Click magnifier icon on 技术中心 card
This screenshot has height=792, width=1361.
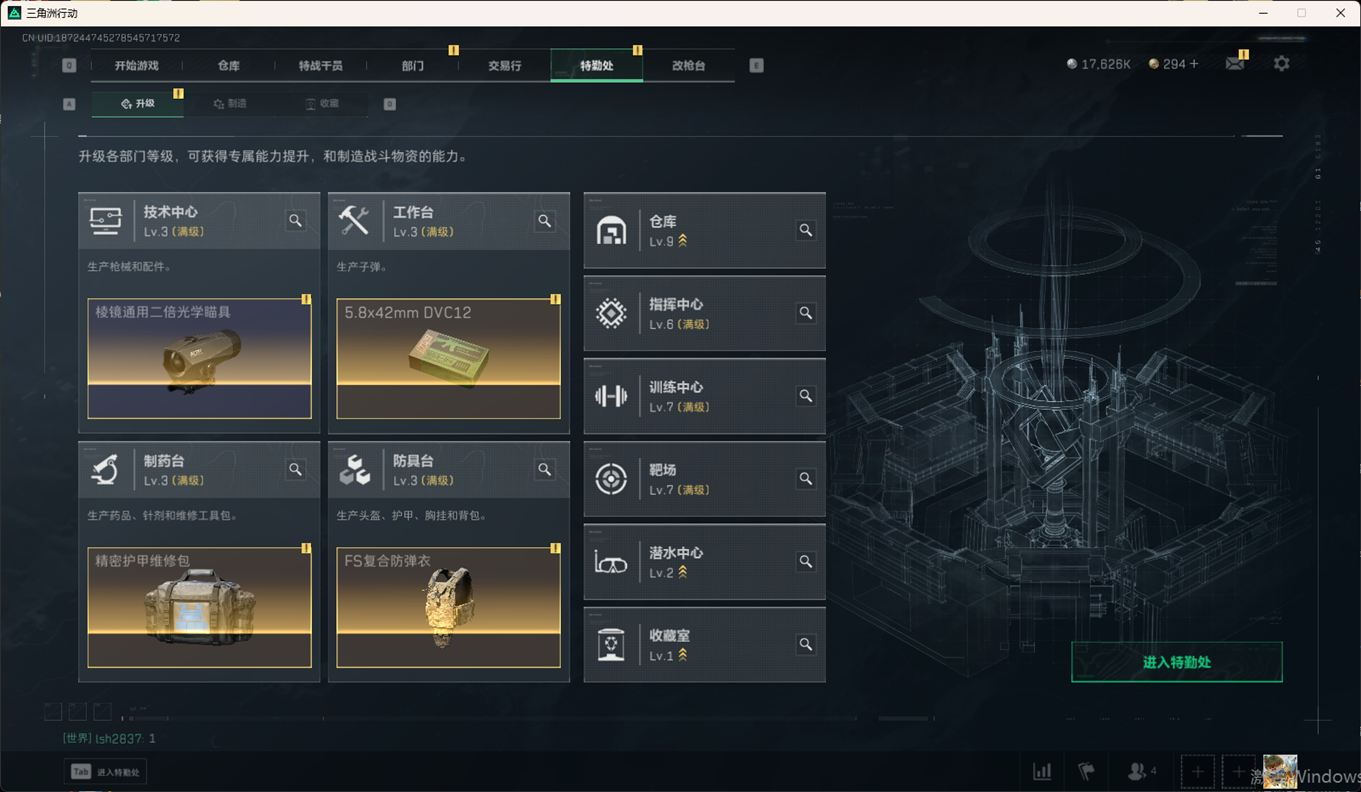pyautogui.click(x=296, y=220)
